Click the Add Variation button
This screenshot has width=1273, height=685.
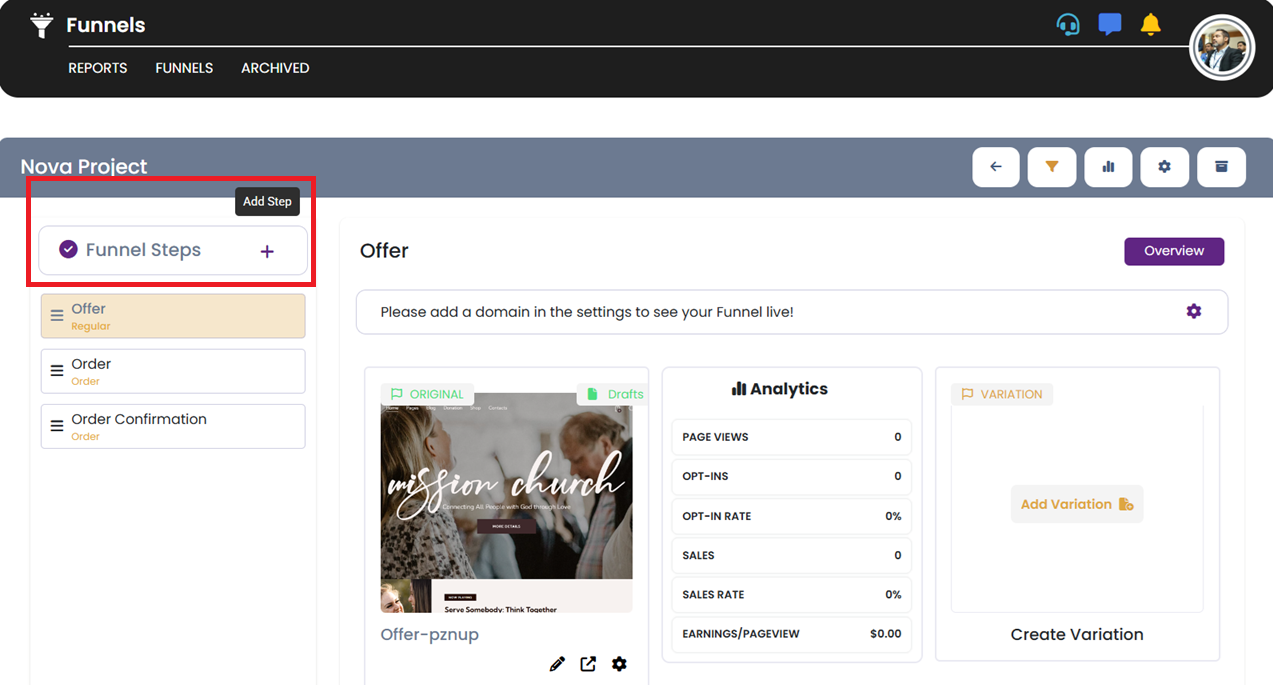pos(1076,504)
